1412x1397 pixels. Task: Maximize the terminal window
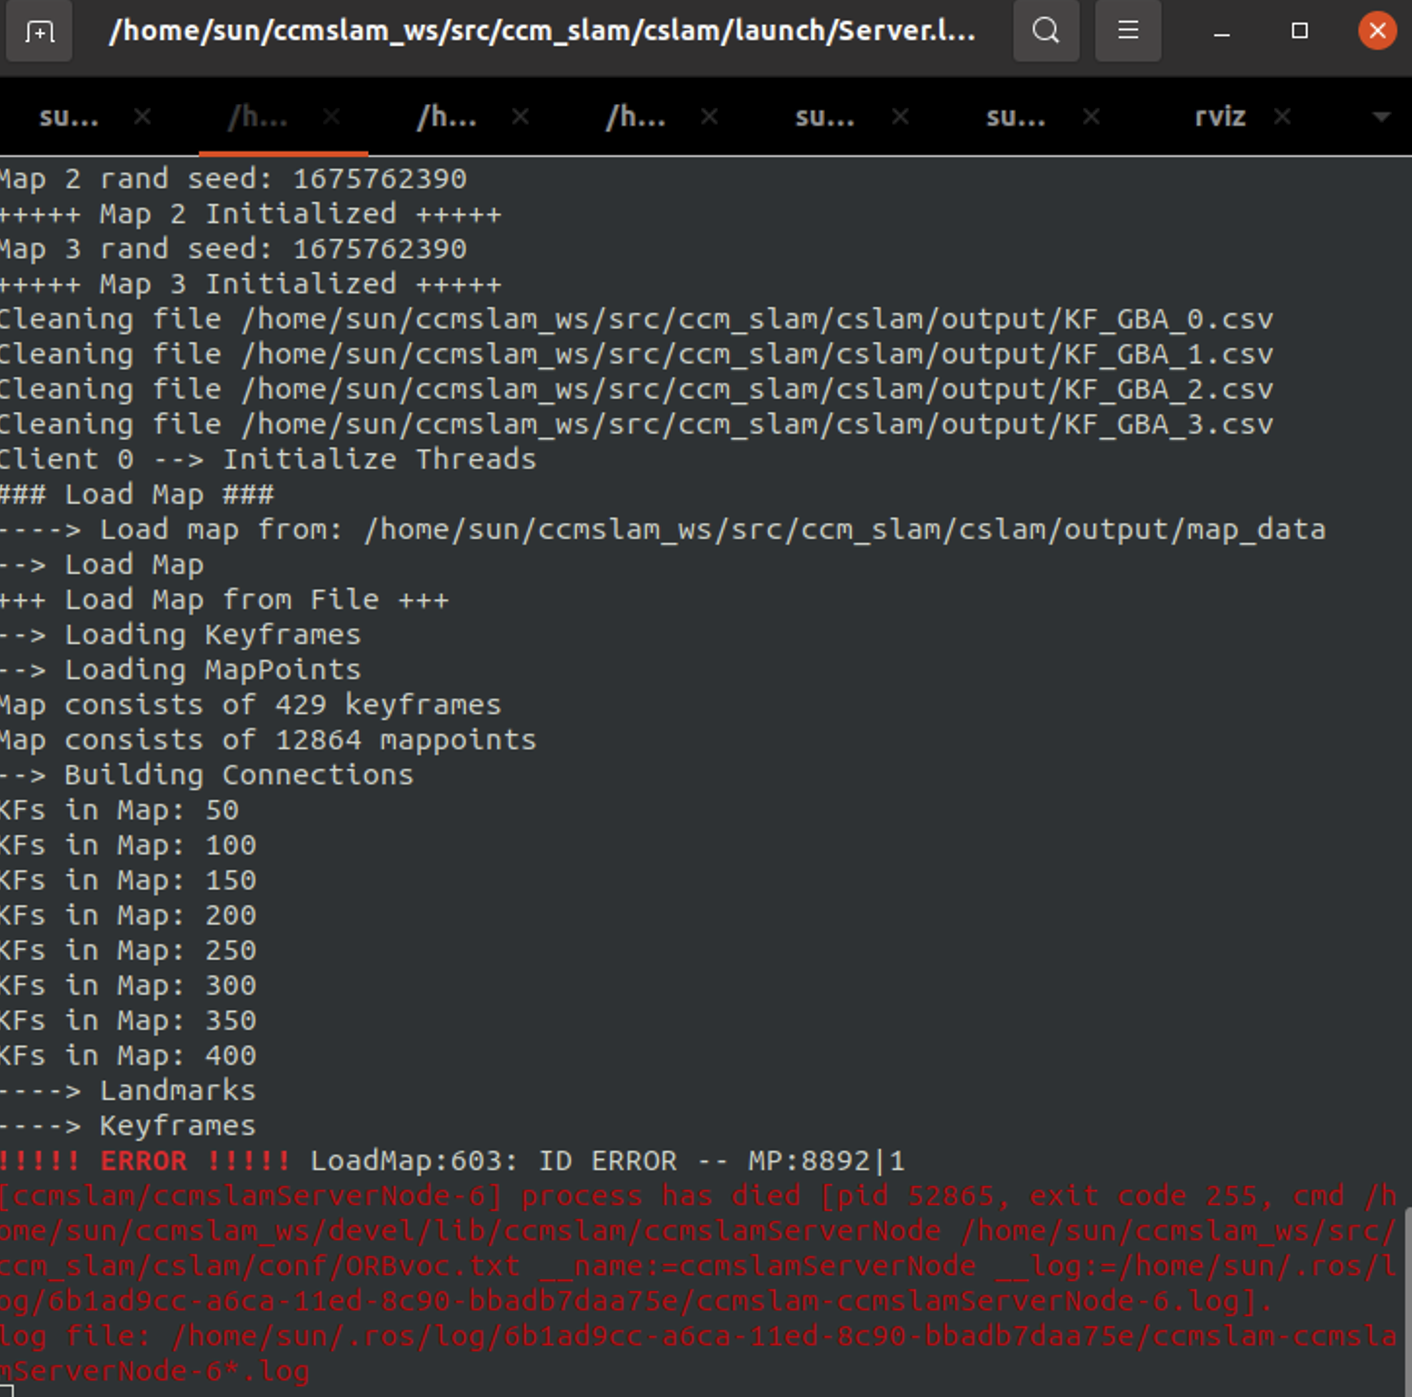(1299, 31)
